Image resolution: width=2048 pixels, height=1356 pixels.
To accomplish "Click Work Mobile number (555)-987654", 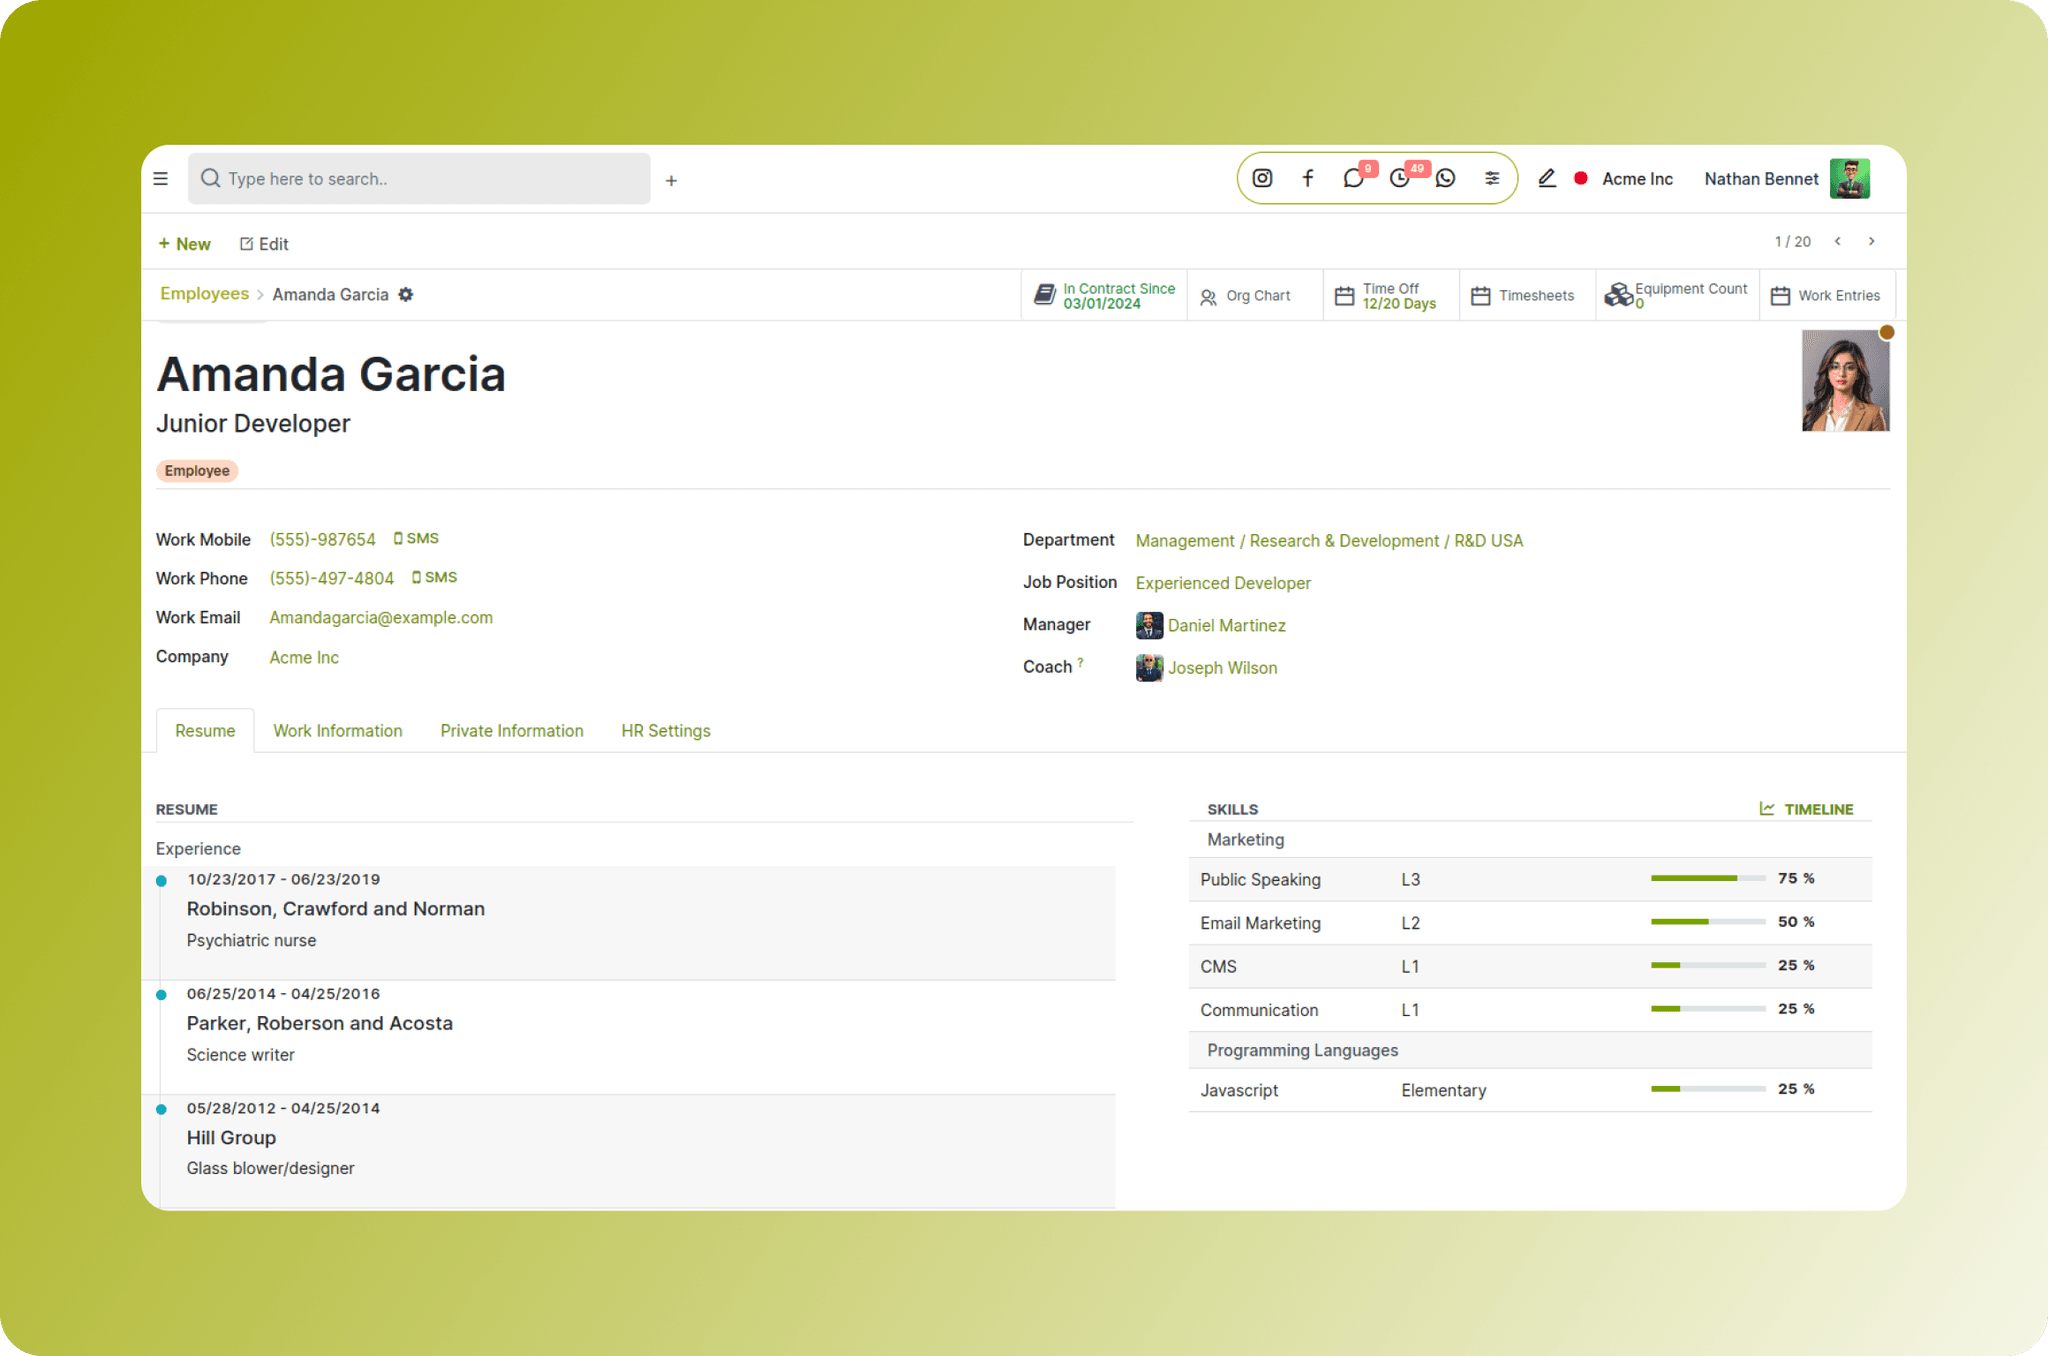I will tap(322, 540).
